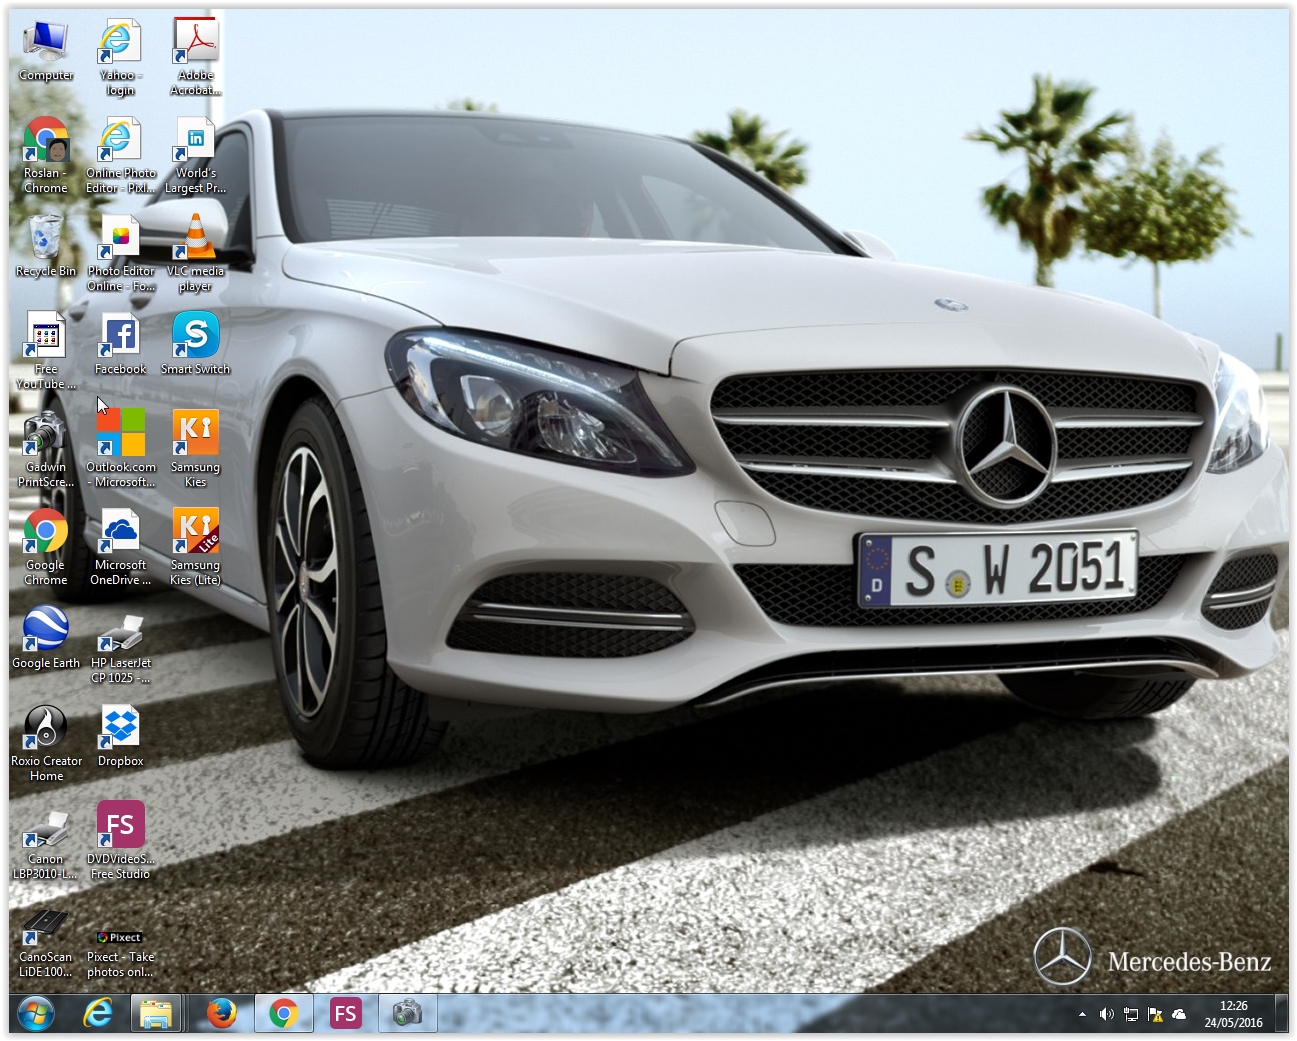
Task: Click the Show desktop strip
Action: tap(1282, 1014)
